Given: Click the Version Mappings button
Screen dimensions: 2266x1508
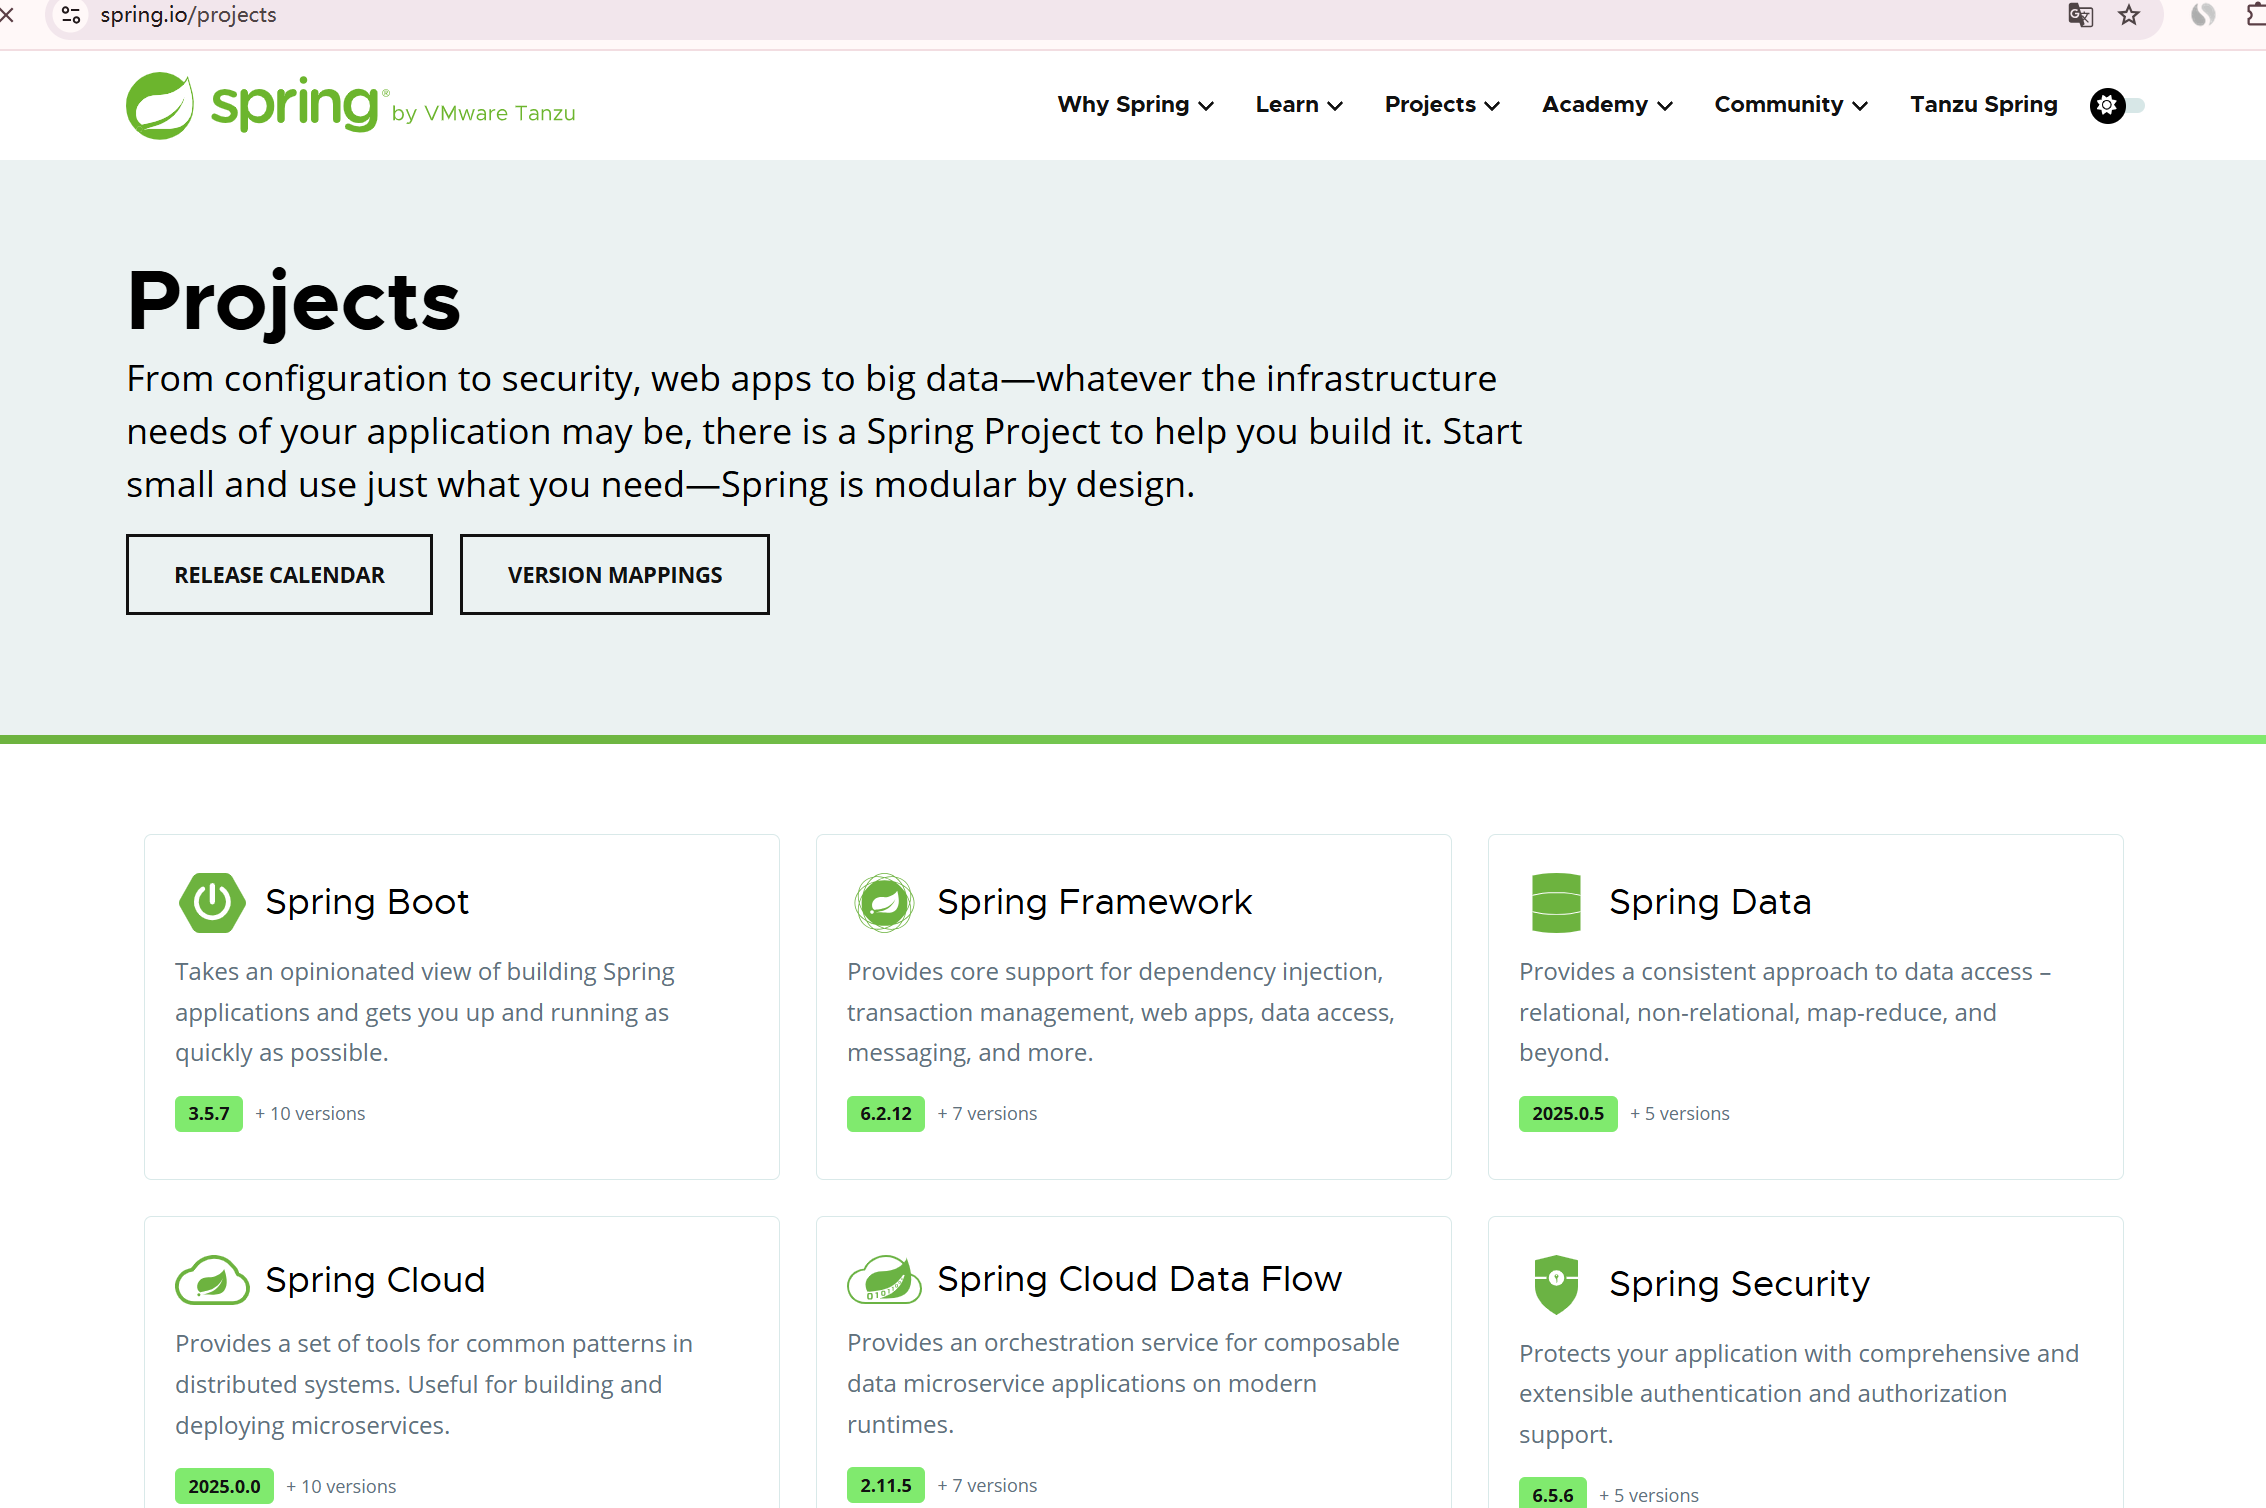Looking at the screenshot, I should 614,575.
